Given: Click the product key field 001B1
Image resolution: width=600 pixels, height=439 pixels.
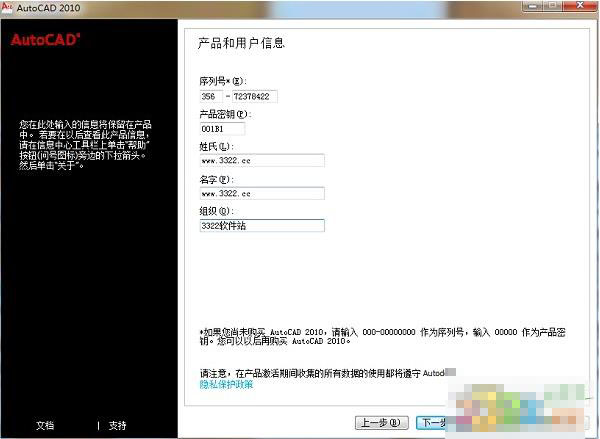Looking at the screenshot, I should coord(222,129).
